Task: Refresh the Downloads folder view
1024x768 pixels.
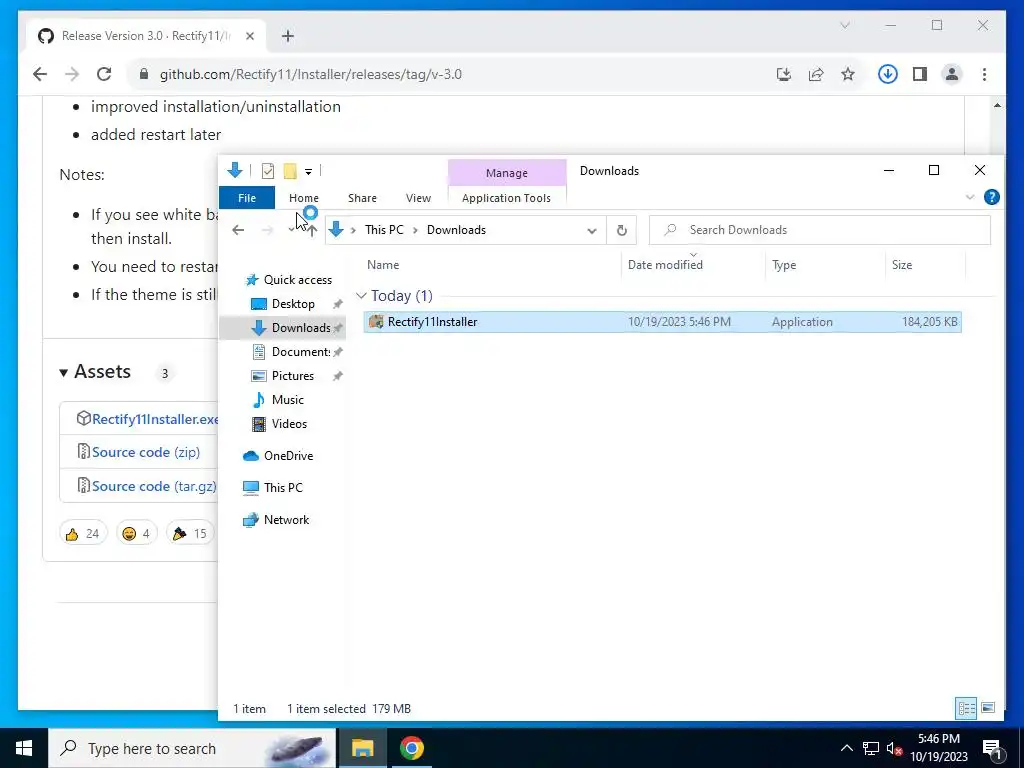Action: tap(622, 230)
